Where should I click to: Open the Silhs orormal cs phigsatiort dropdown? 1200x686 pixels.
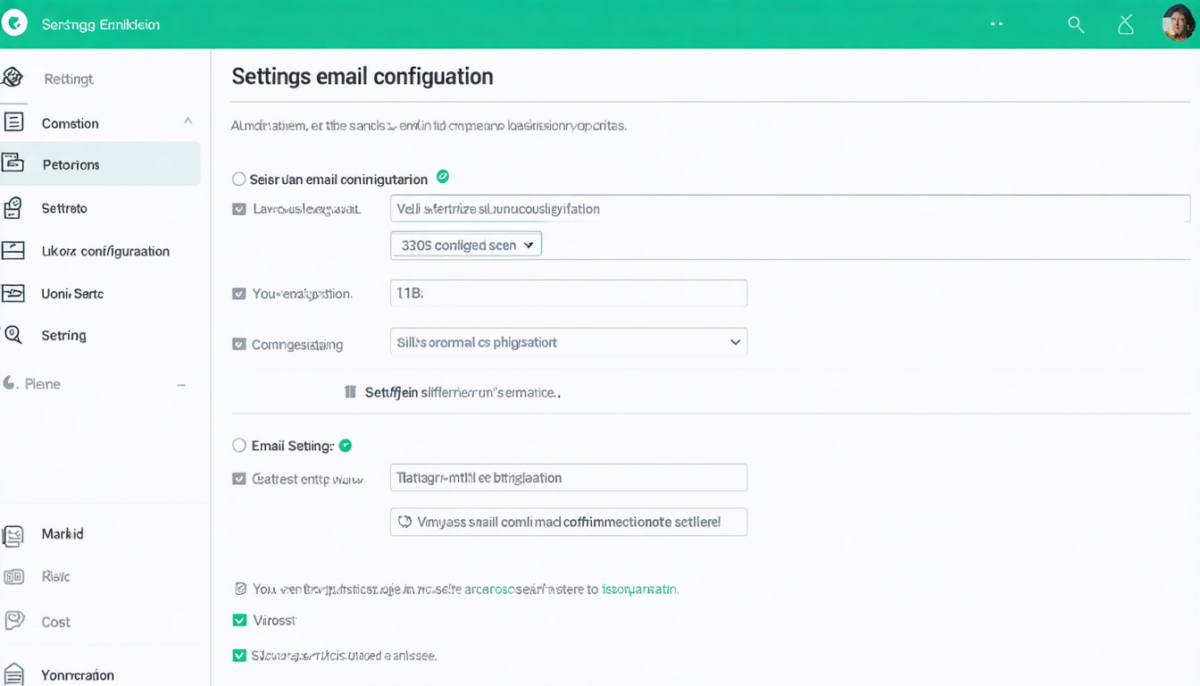568,342
